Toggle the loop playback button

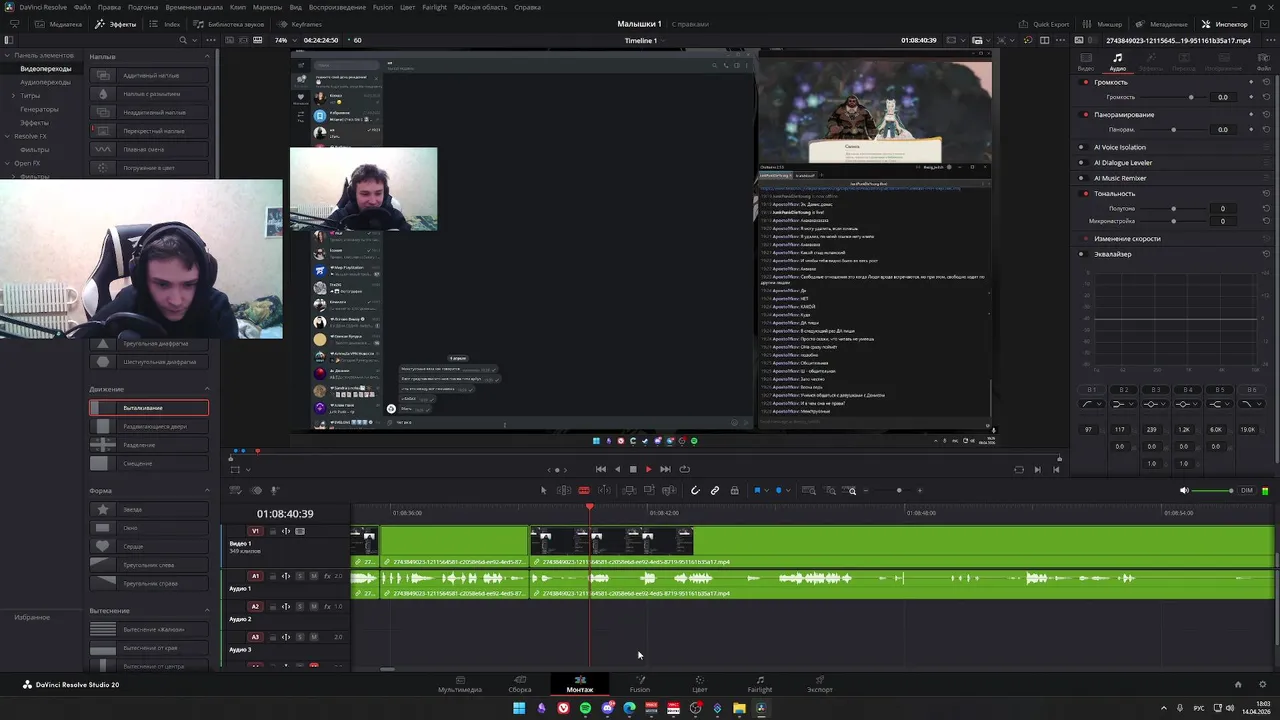[x=684, y=469]
